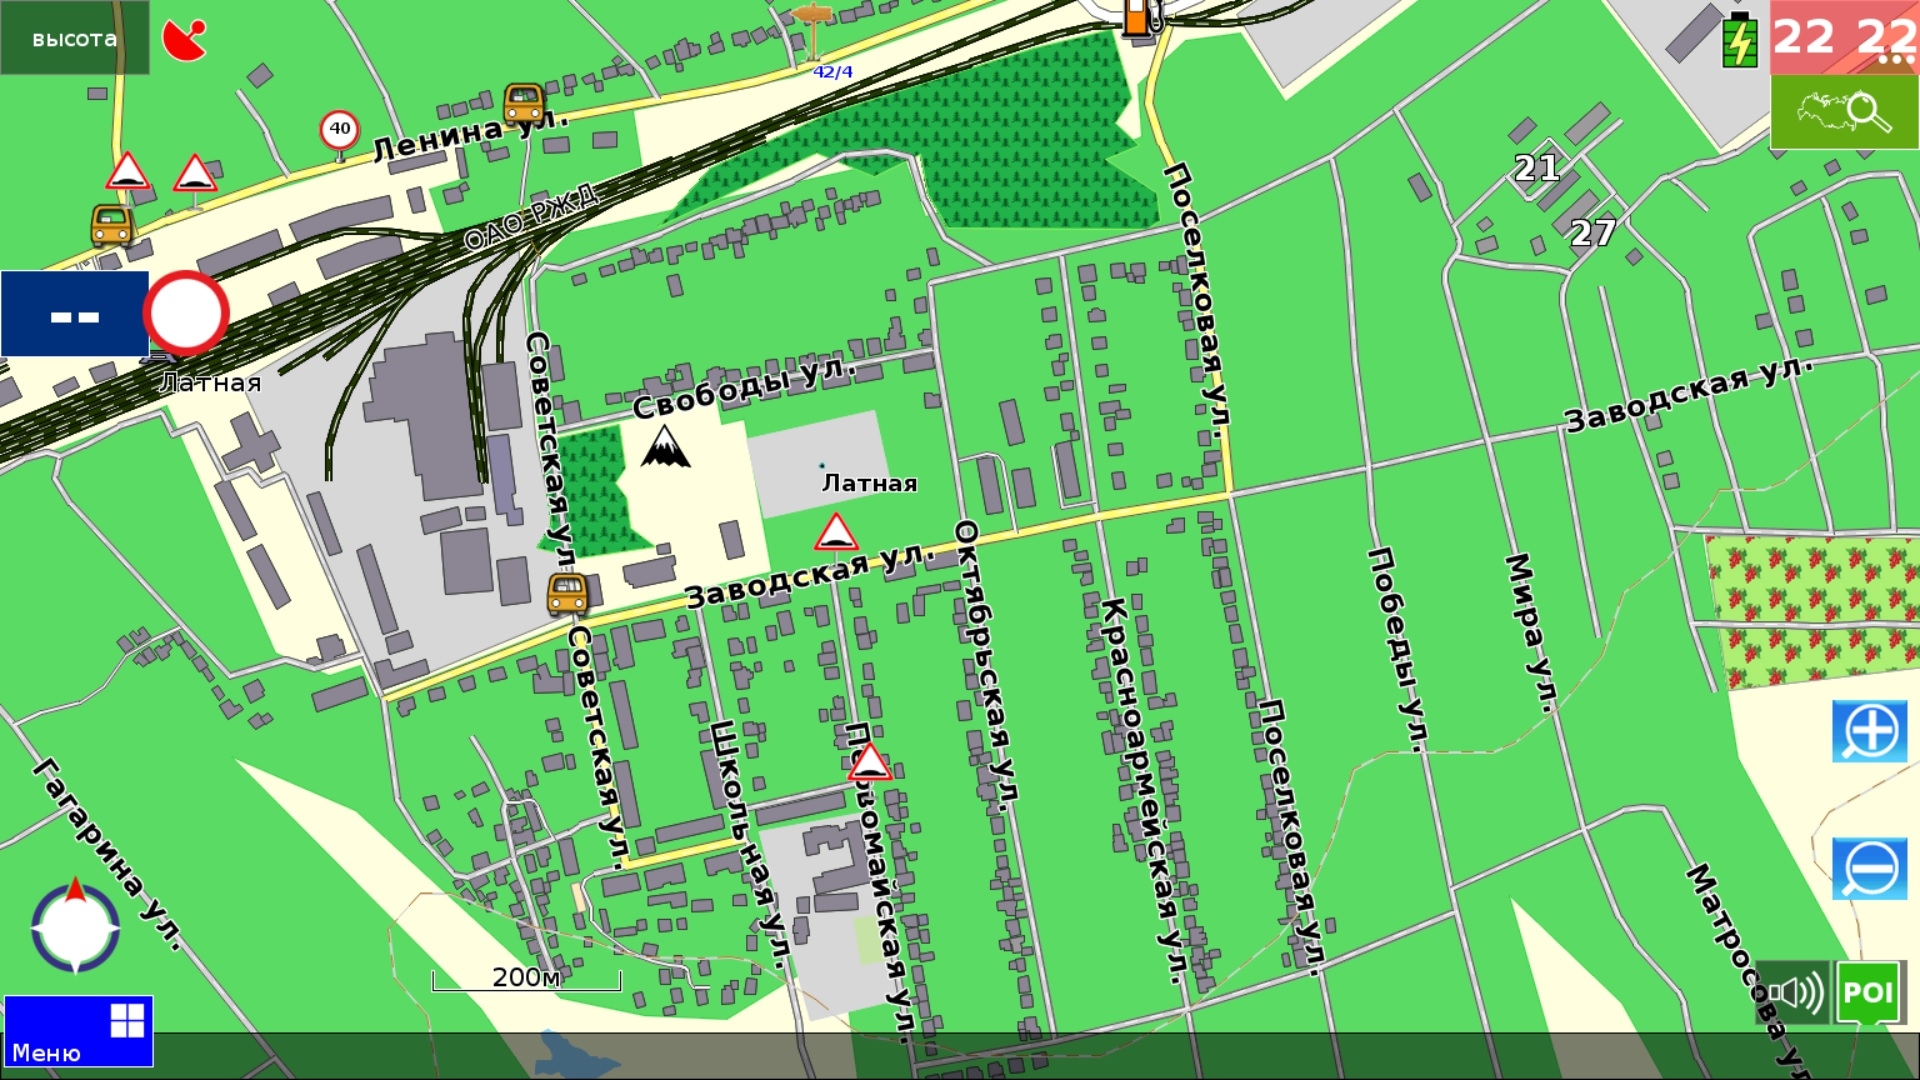The image size is (1920, 1080).
Task: Zoom out with the minus magnifier
Action: coord(1869,868)
